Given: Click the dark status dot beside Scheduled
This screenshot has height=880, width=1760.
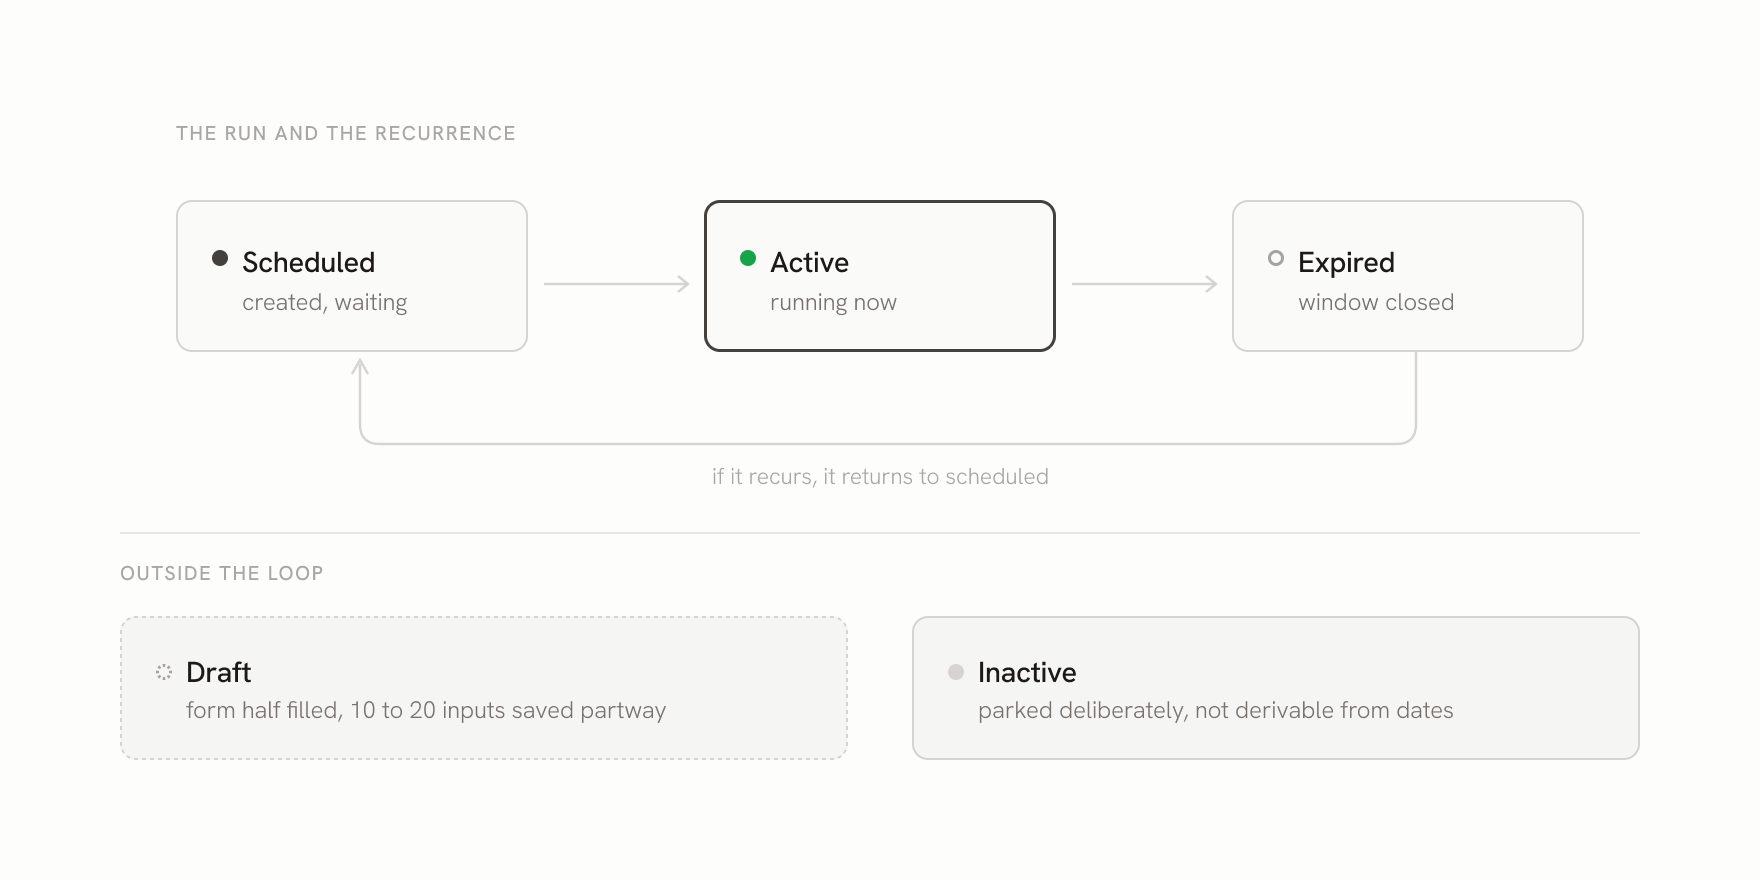Looking at the screenshot, I should click(x=220, y=258).
